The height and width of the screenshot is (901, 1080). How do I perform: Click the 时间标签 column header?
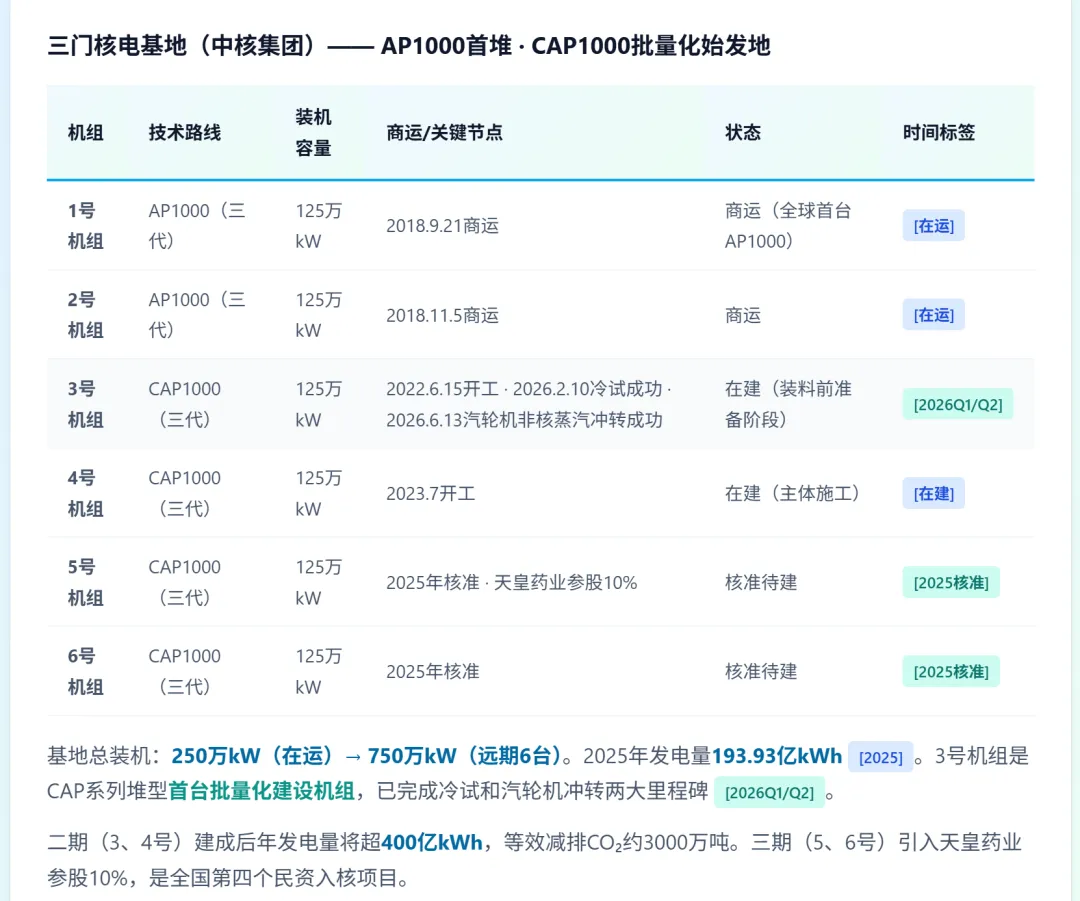(x=939, y=132)
